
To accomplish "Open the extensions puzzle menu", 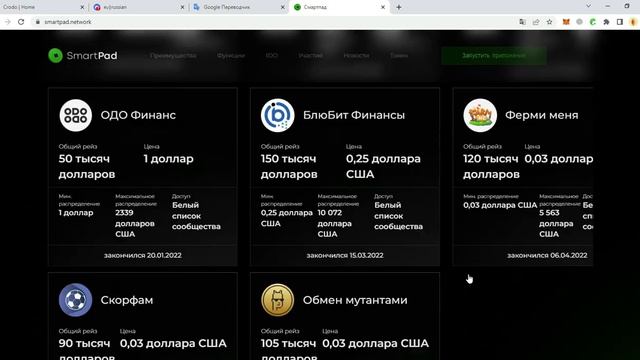I will (606, 22).
